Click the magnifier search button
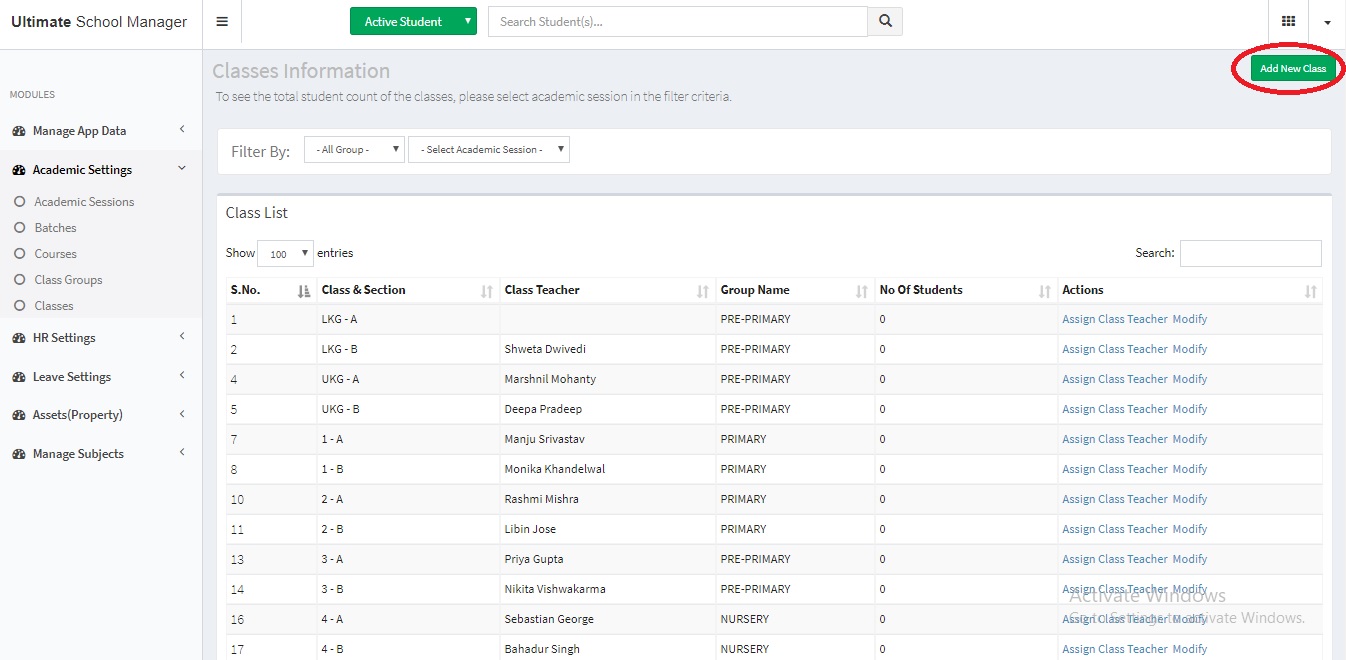 tap(885, 21)
